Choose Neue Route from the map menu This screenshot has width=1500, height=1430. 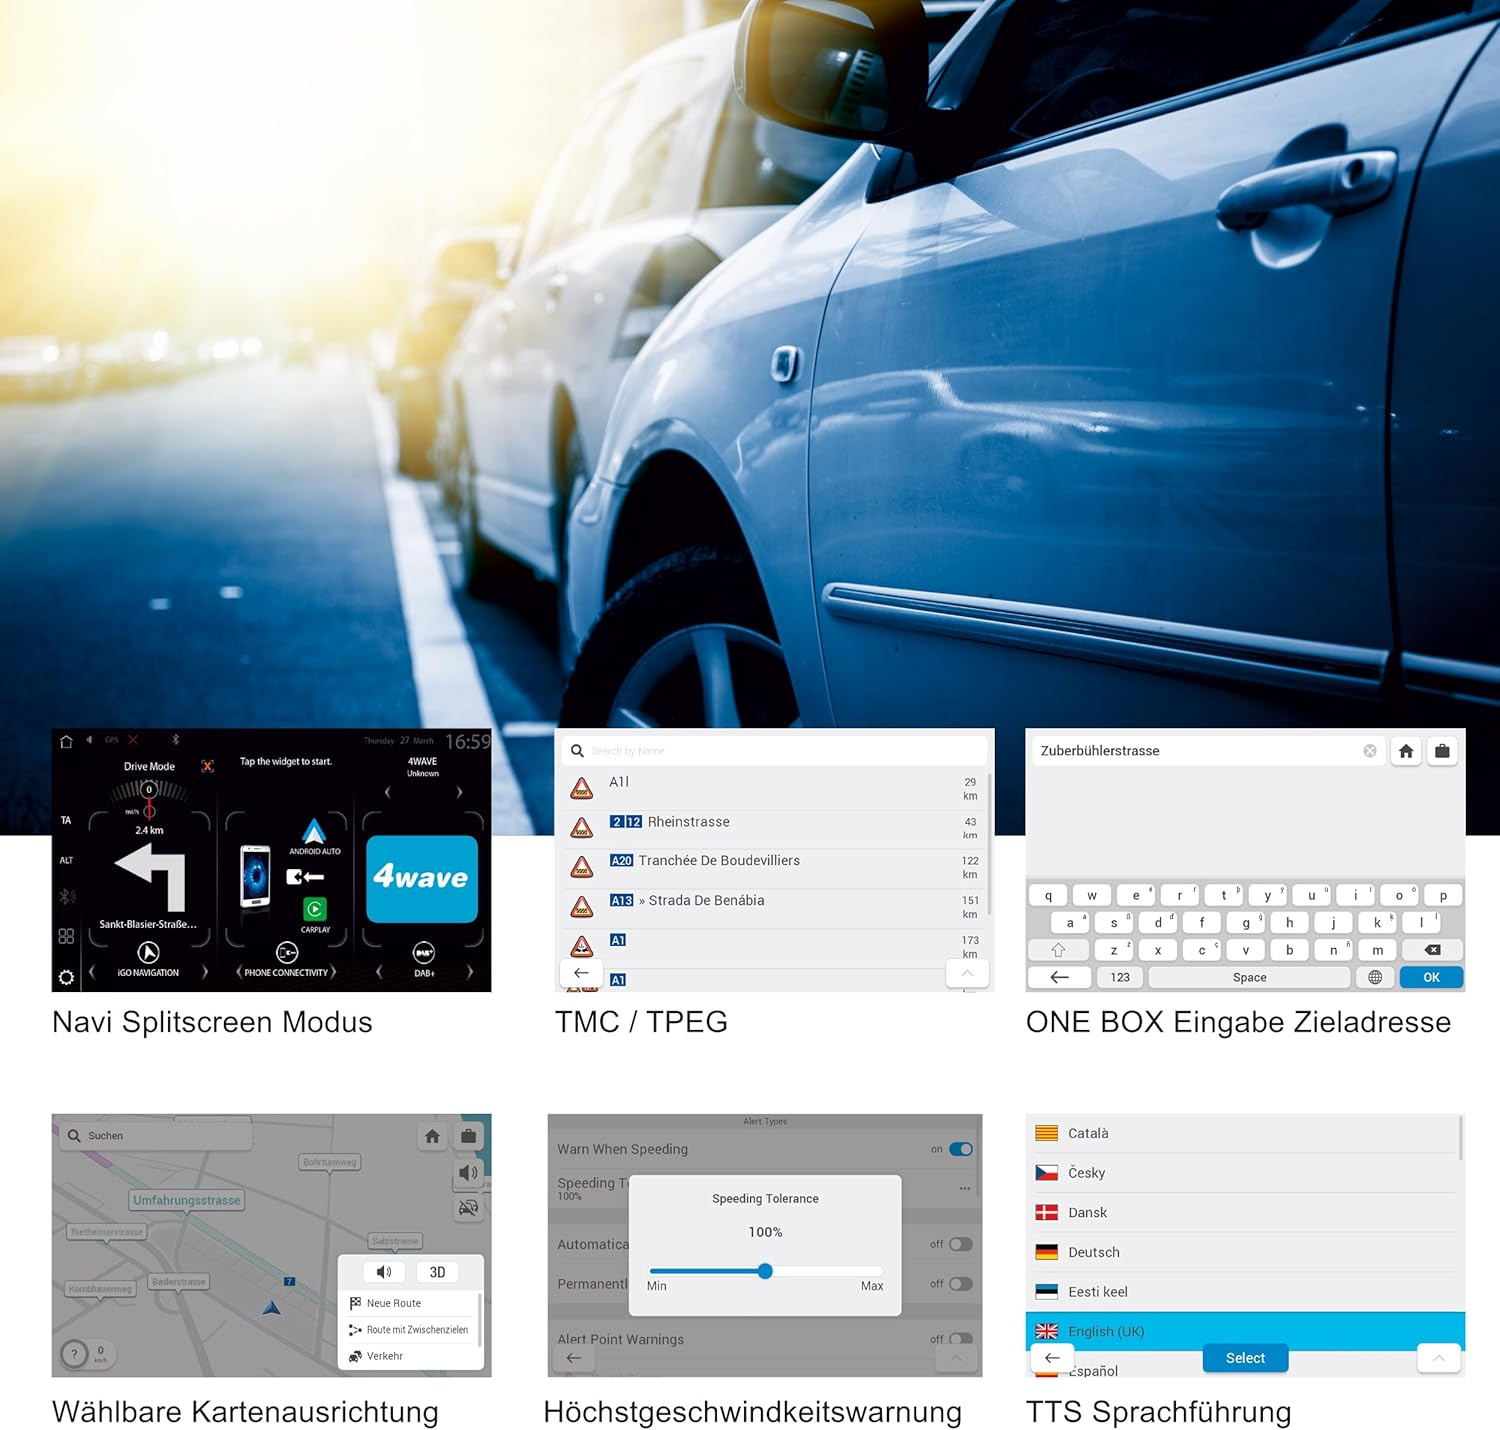[x=393, y=1303]
